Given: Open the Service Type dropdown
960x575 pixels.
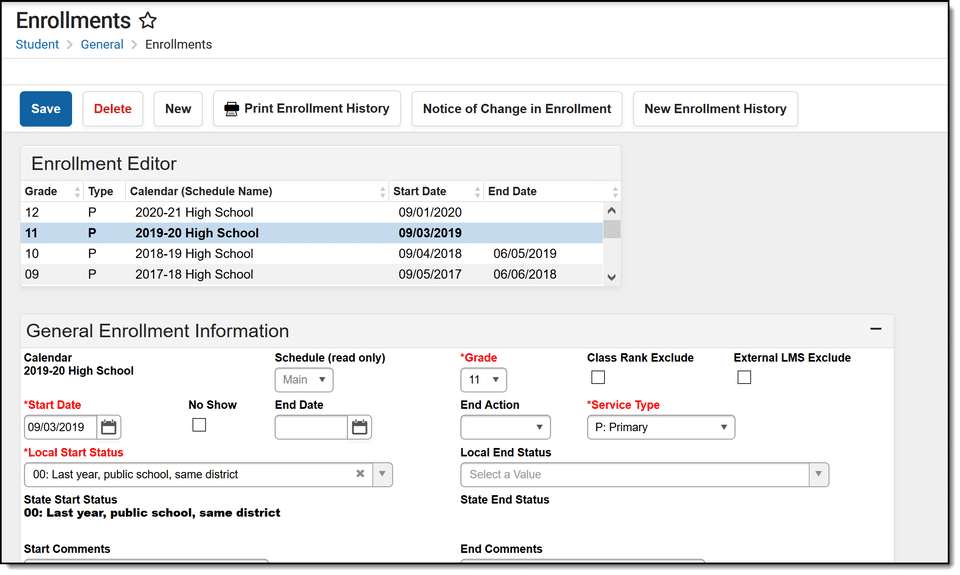Looking at the screenshot, I should (661, 427).
